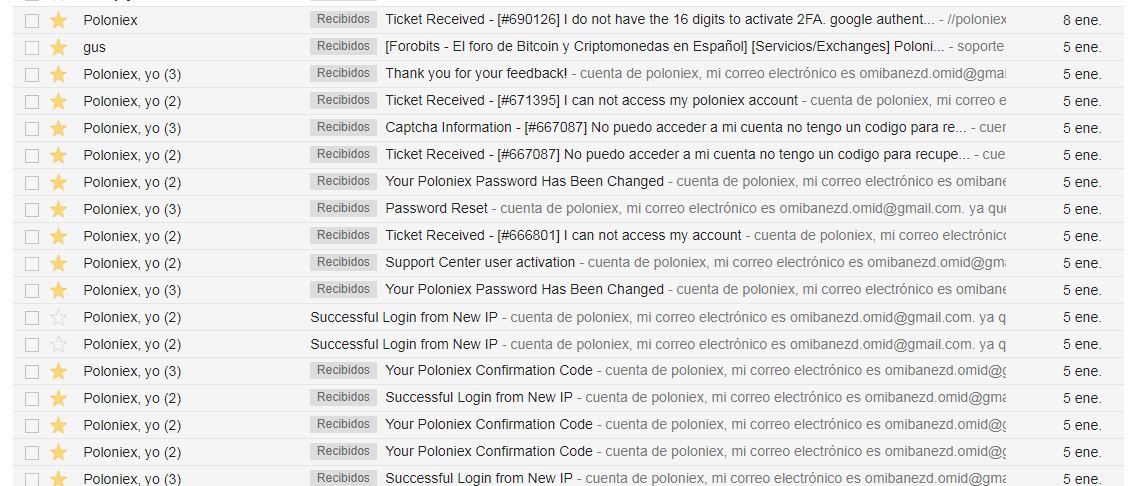Click Recibidos label on Ticket Received #690126 row
The height and width of the screenshot is (486, 1141).
343,19
